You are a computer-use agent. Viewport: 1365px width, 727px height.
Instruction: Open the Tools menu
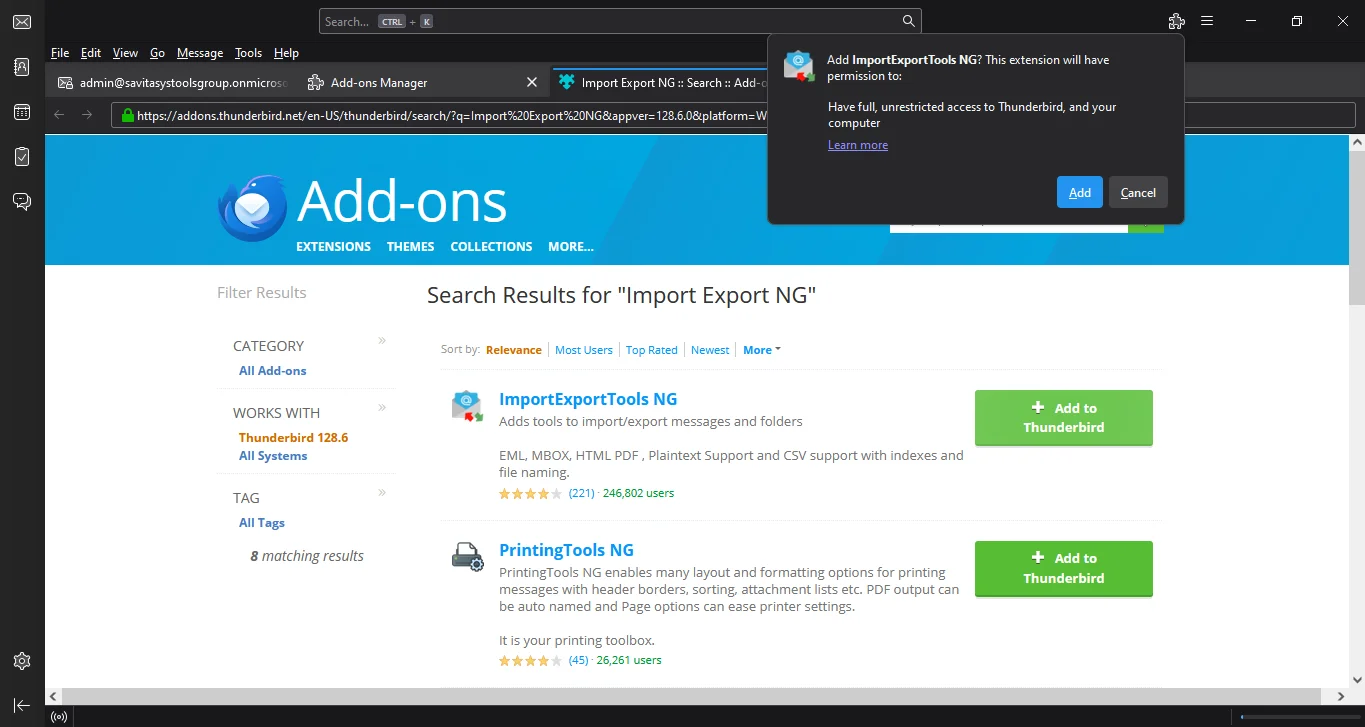(x=248, y=53)
